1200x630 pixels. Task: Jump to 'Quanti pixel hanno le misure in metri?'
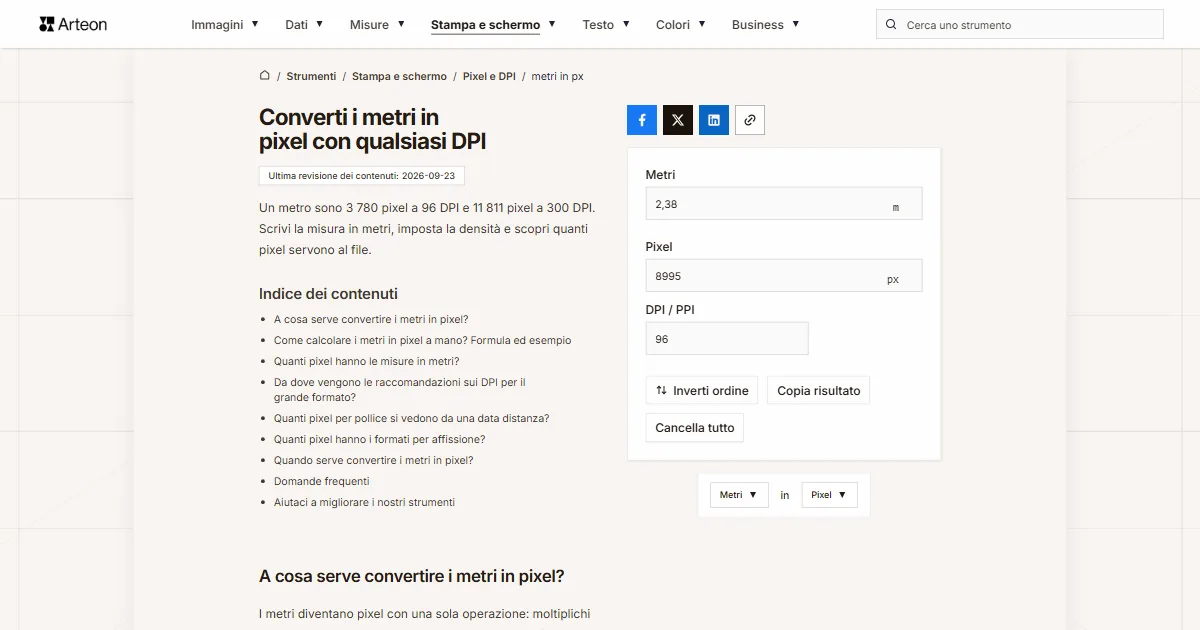click(x=366, y=362)
